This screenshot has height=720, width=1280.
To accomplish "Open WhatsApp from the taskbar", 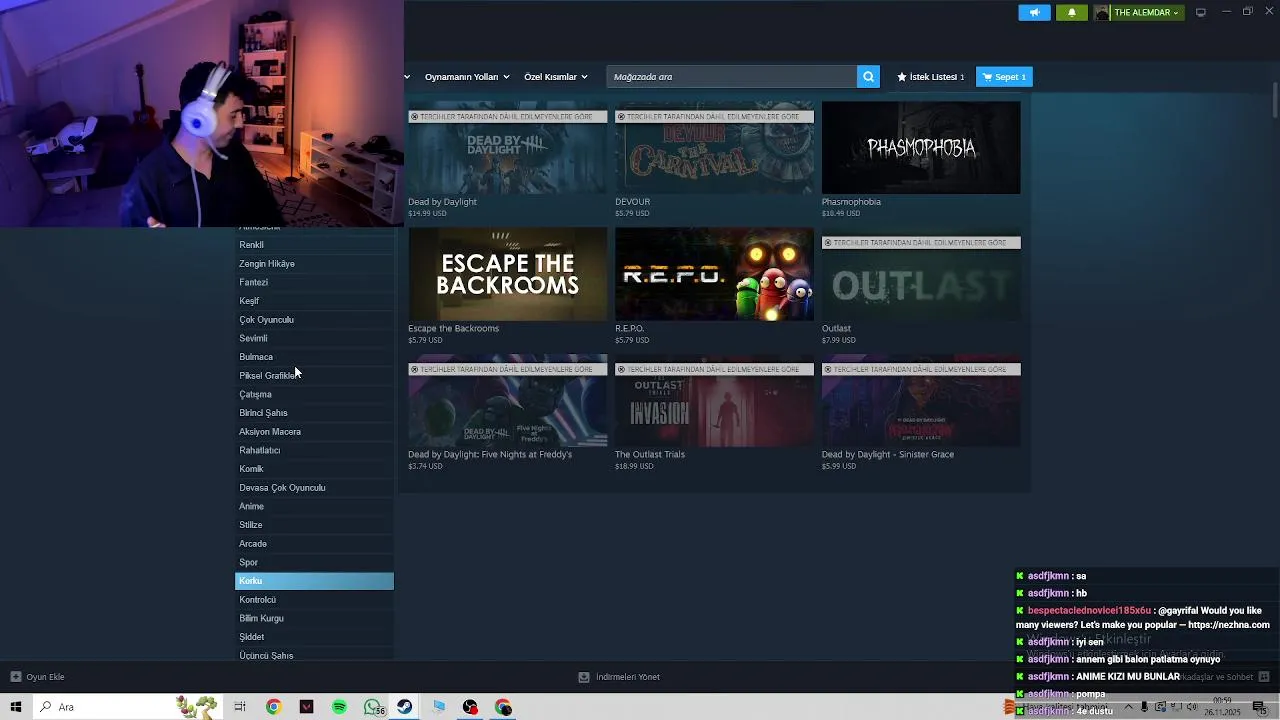I will [x=372, y=707].
